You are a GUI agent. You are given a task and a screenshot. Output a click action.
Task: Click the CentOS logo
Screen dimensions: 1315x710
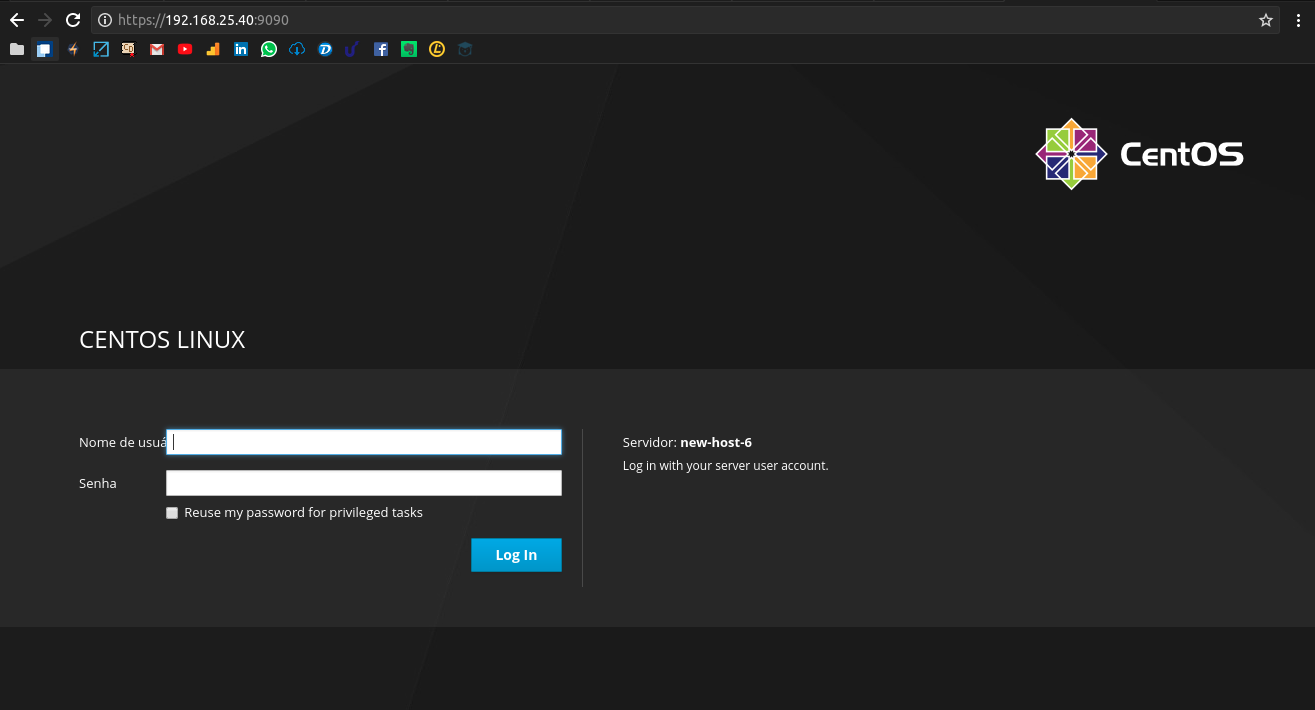[1140, 154]
